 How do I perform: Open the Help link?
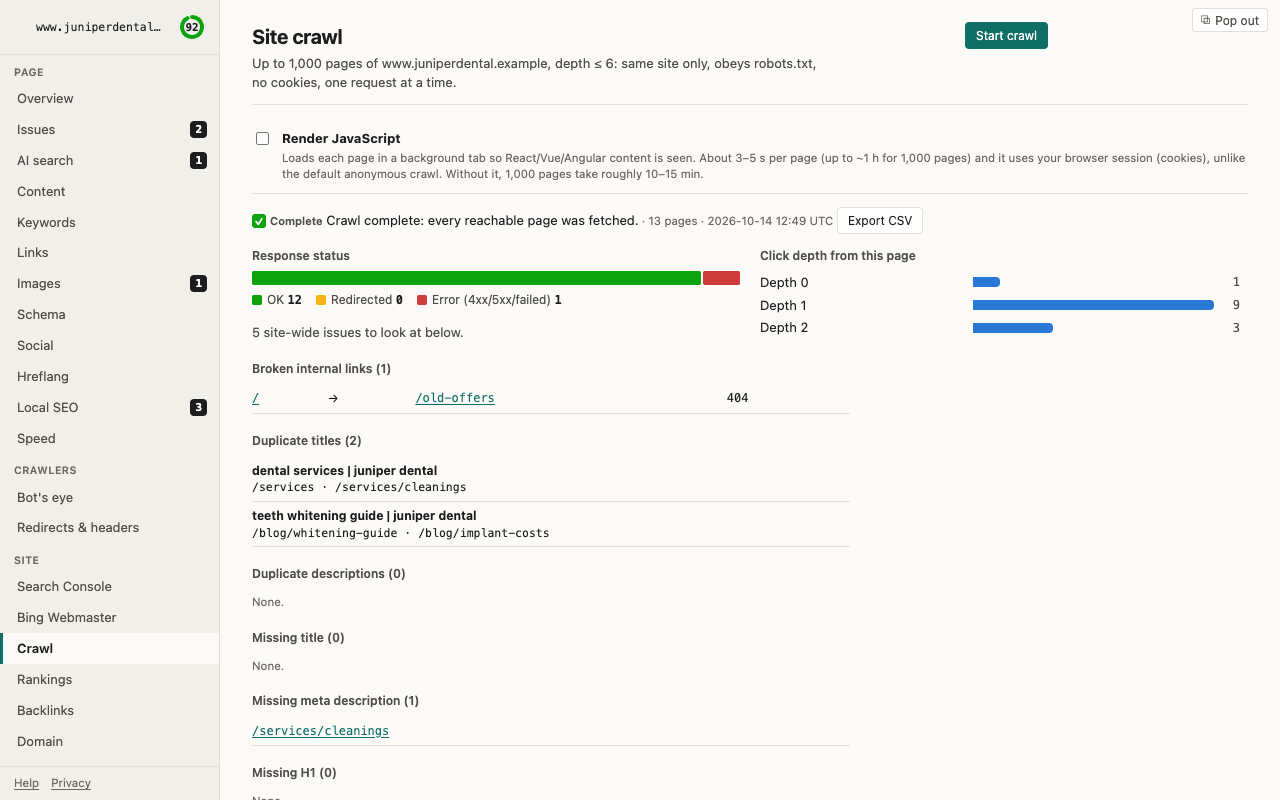26,783
